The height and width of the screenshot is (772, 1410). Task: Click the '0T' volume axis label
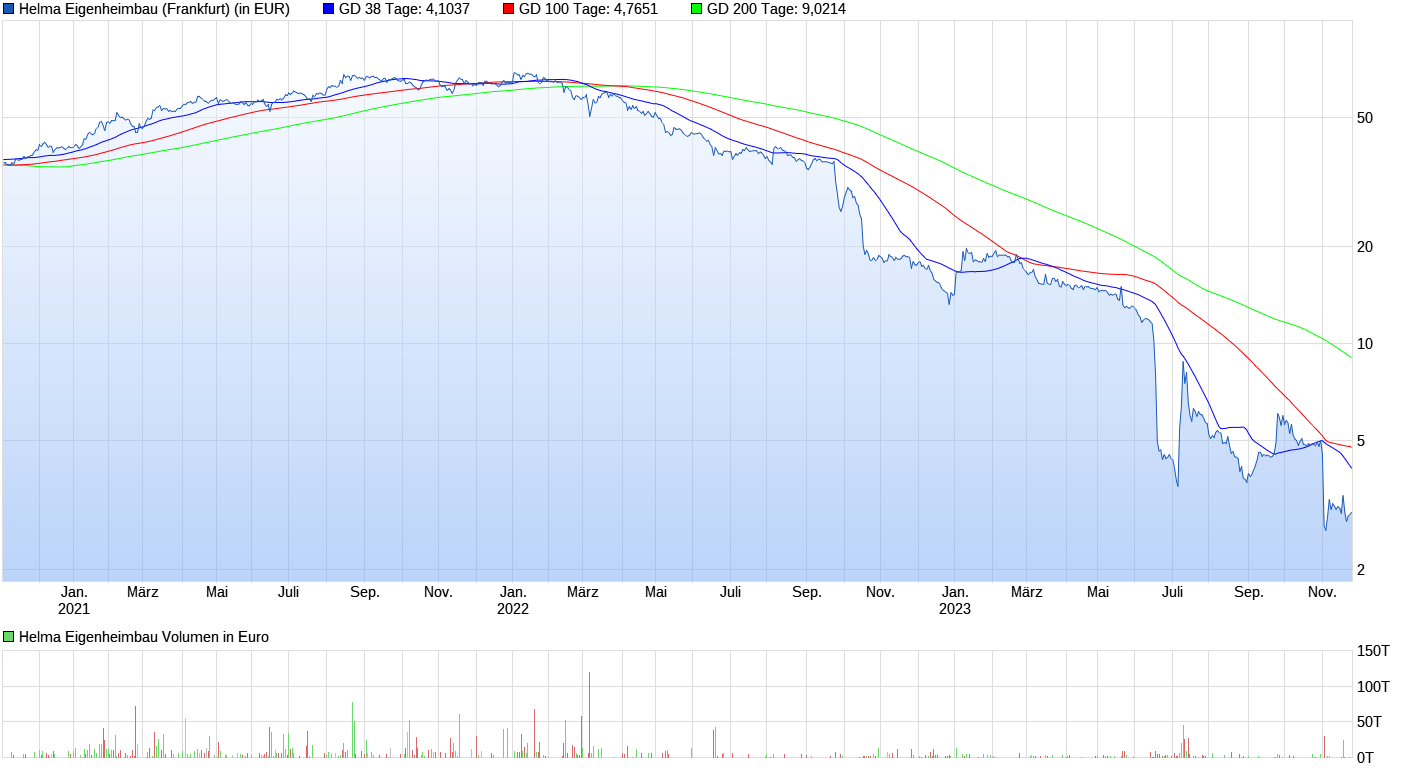point(1365,757)
